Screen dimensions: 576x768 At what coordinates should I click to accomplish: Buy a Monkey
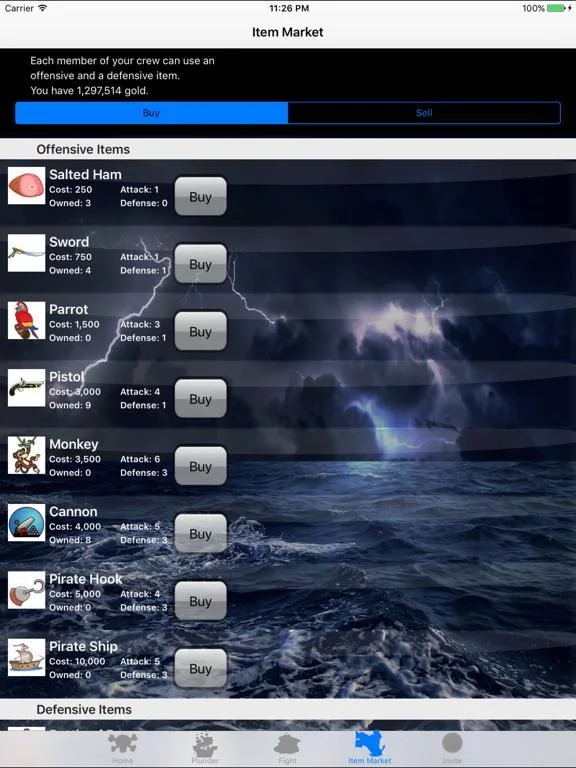201,466
